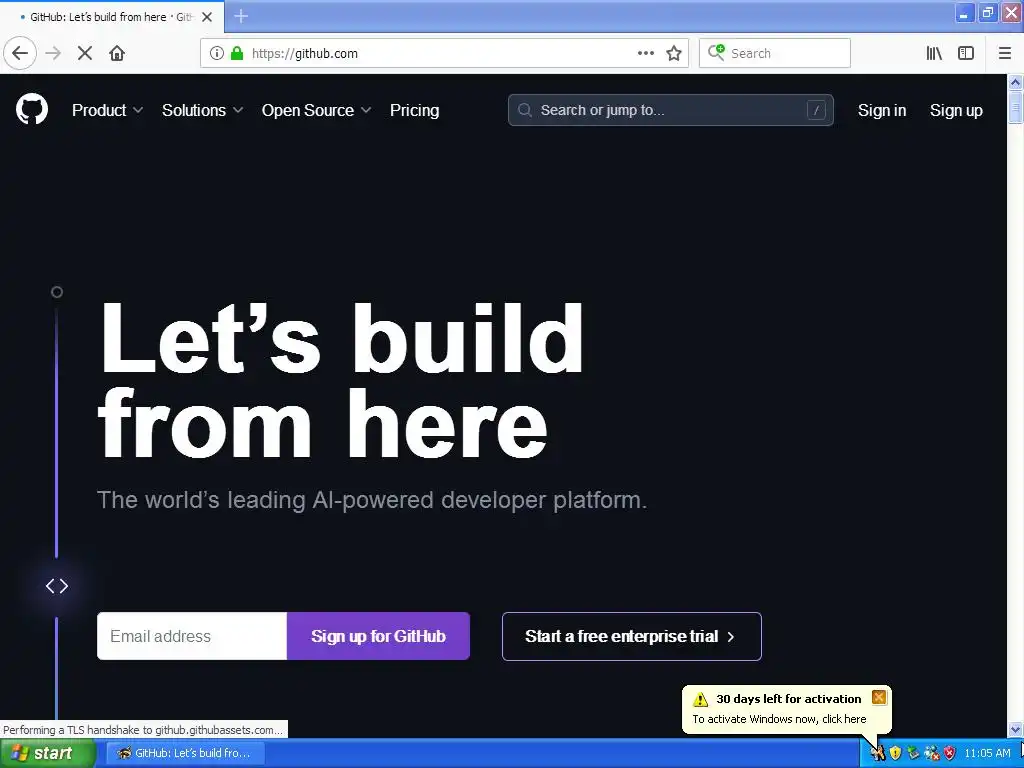Click the Sign in link
This screenshot has height=768, width=1024.
[x=882, y=110]
